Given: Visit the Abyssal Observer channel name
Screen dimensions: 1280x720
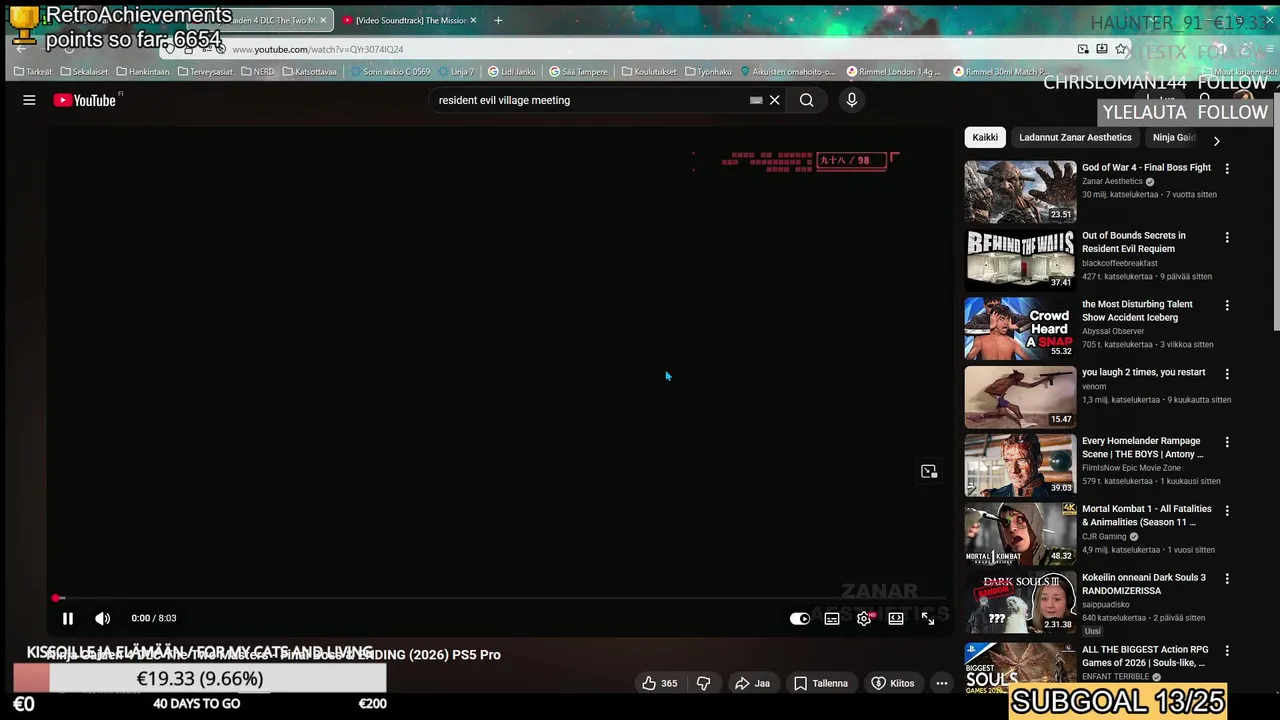Looking at the screenshot, I should [x=1113, y=331].
